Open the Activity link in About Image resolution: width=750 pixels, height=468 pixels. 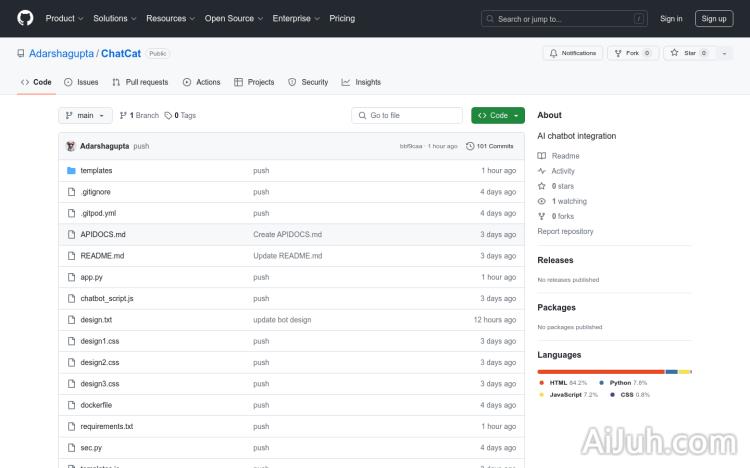point(563,171)
